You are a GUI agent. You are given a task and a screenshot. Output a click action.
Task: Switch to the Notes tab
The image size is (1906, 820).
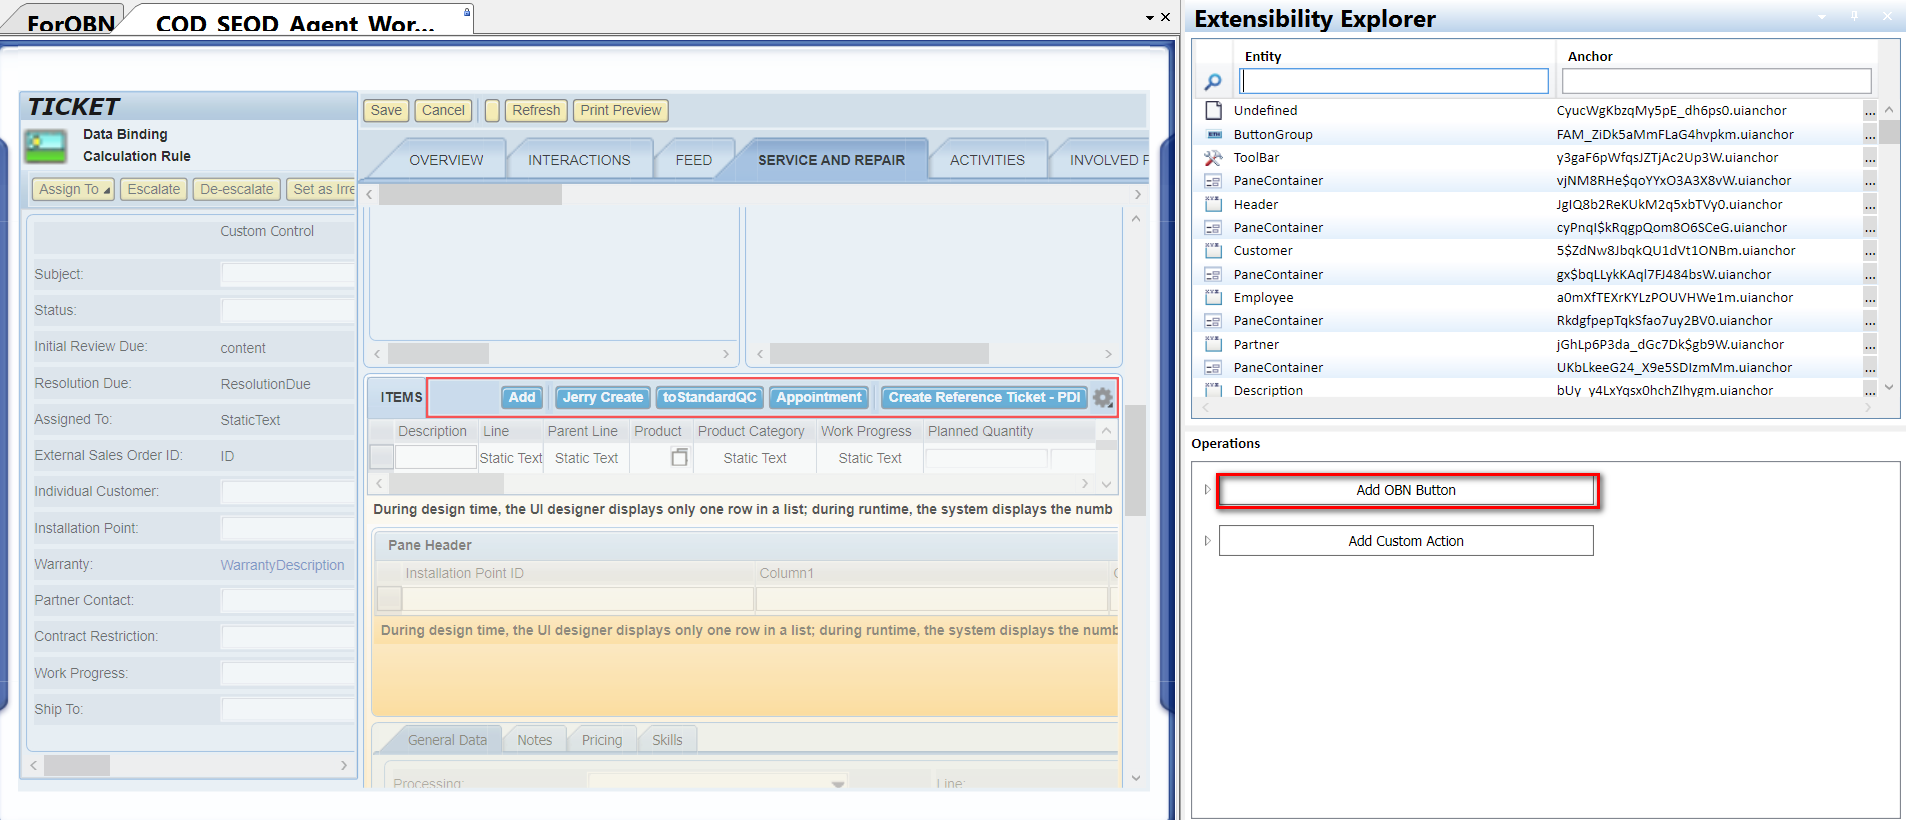coord(534,740)
